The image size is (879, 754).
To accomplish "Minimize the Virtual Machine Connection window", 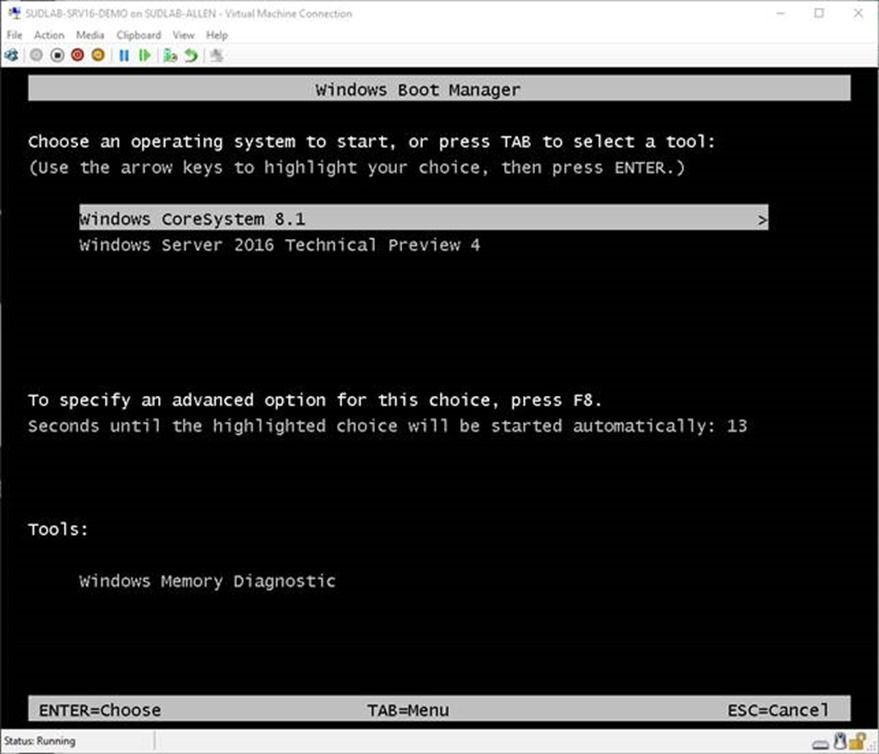I will [x=781, y=13].
